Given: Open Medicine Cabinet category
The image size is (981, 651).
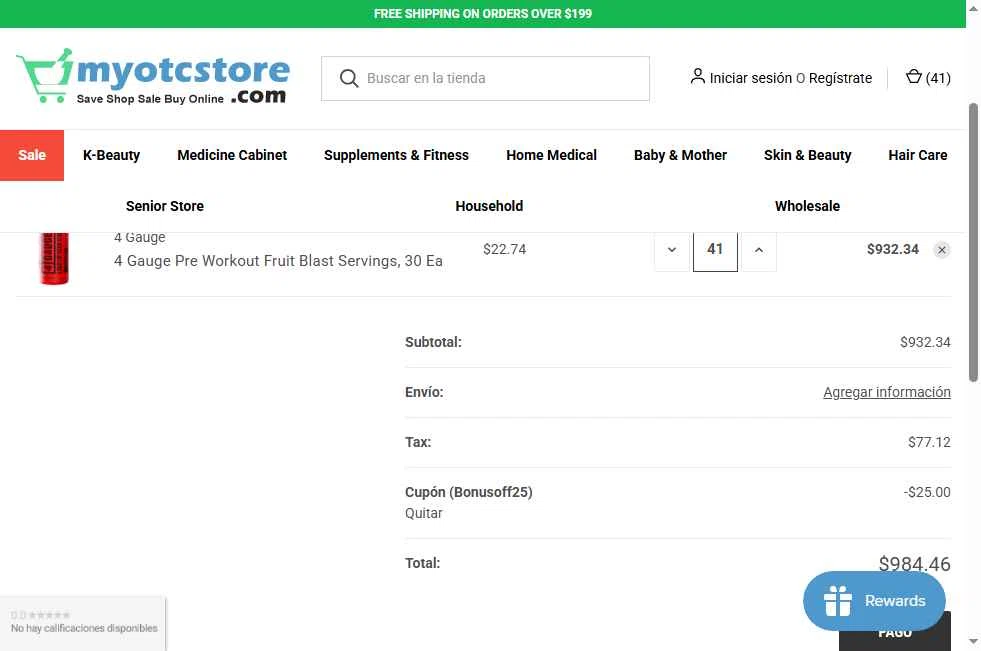Looking at the screenshot, I should pos(232,155).
